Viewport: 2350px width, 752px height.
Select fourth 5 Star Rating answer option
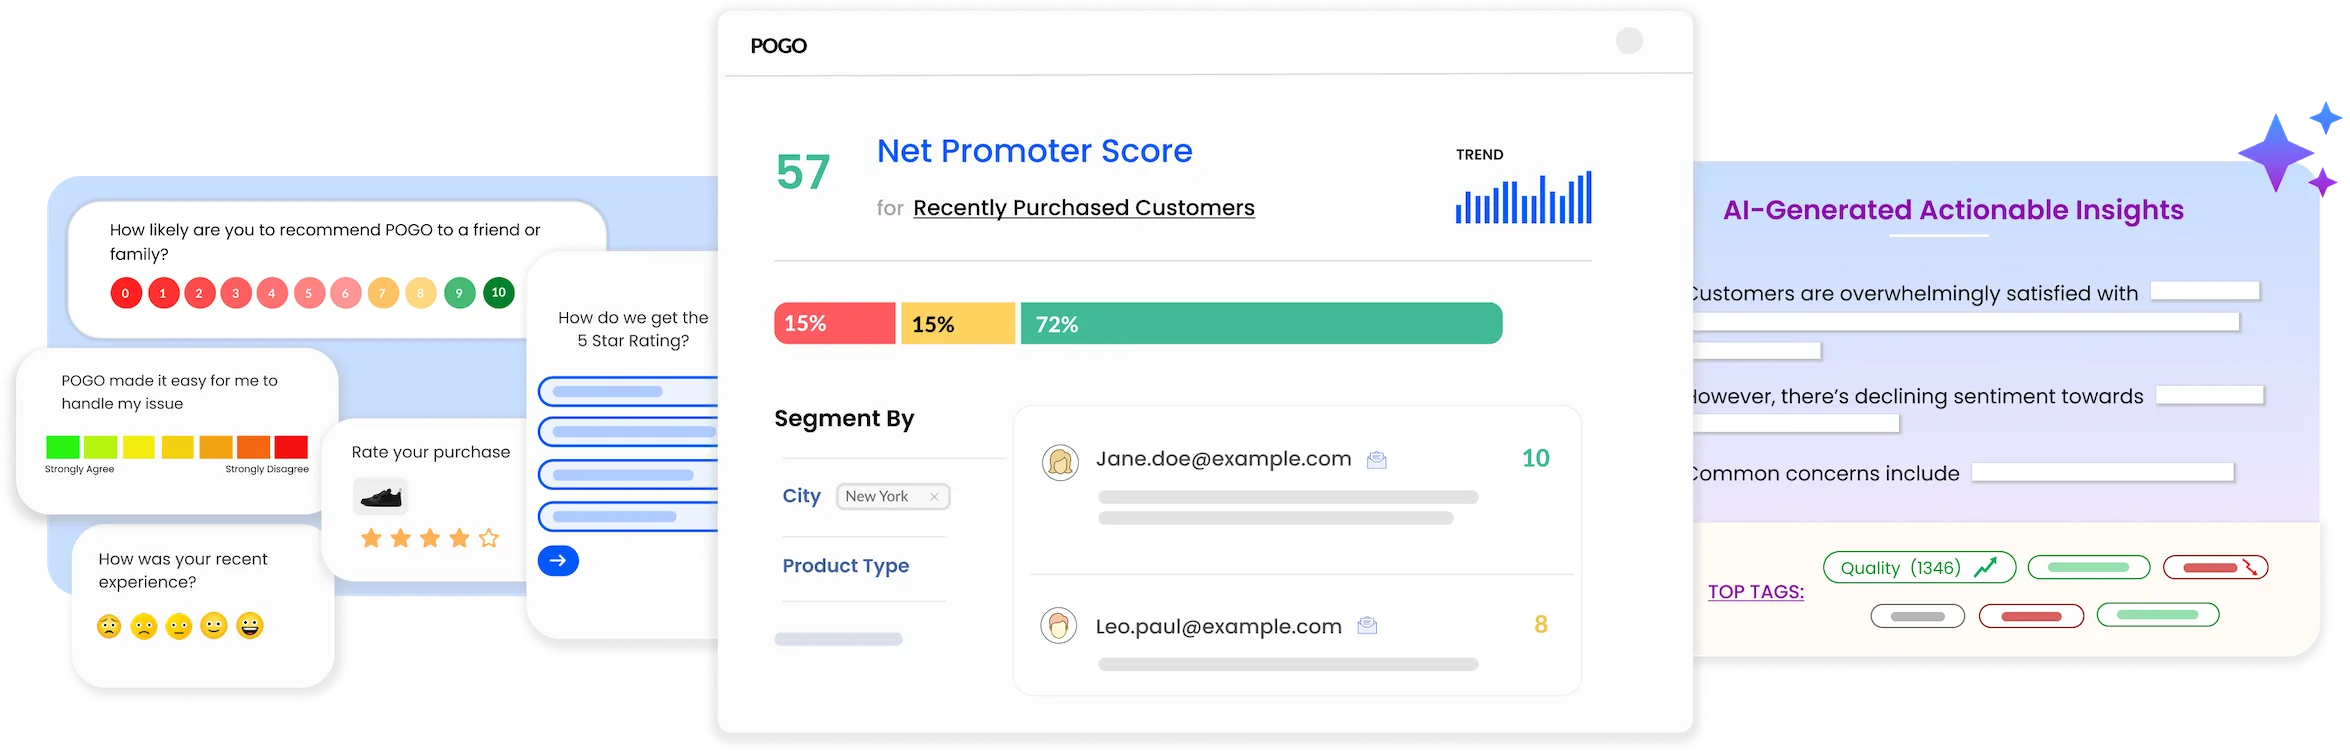click(x=628, y=516)
